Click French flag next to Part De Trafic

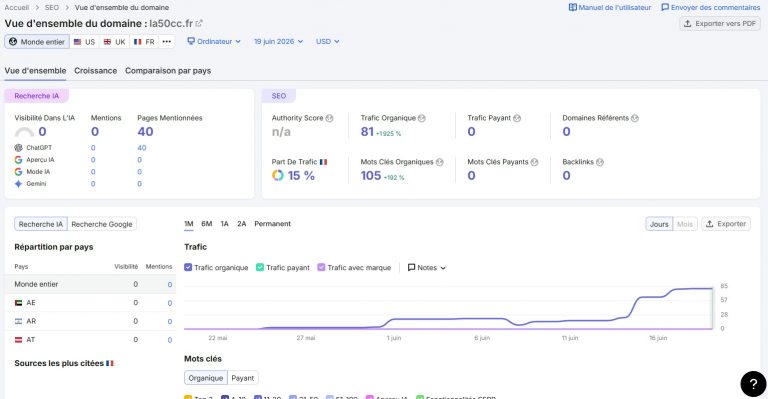coord(323,162)
